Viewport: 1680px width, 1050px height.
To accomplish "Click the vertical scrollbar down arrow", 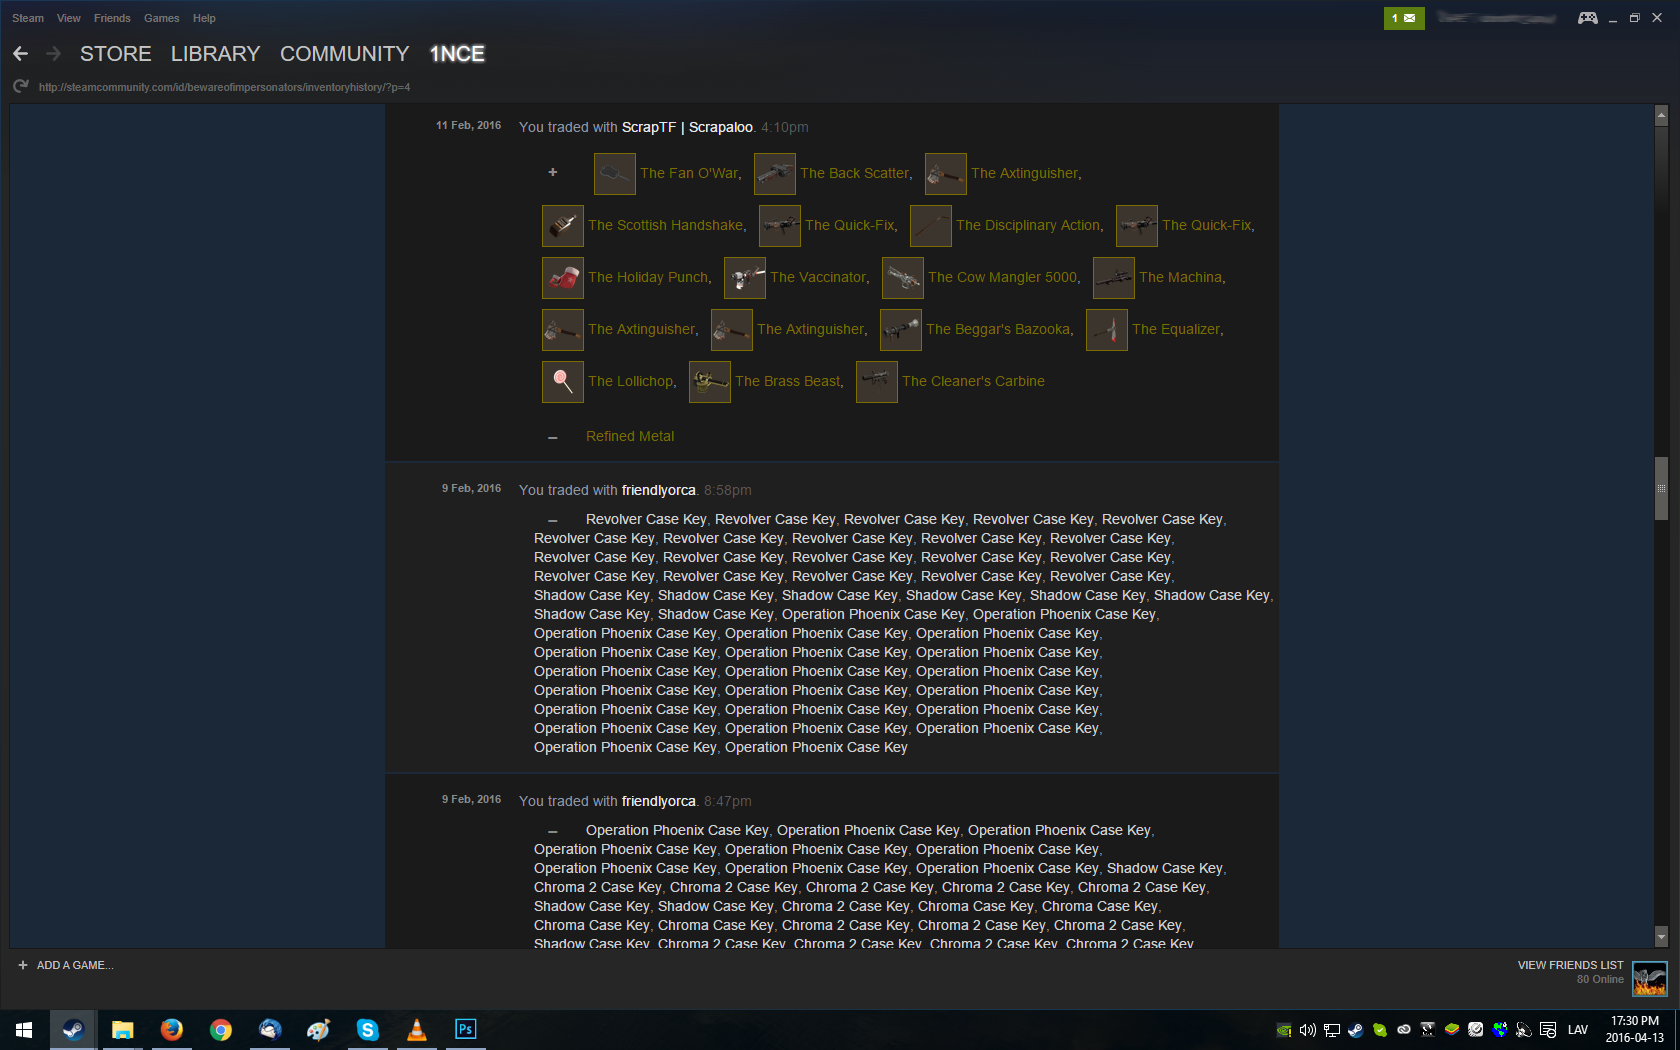I will tap(1661, 937).
